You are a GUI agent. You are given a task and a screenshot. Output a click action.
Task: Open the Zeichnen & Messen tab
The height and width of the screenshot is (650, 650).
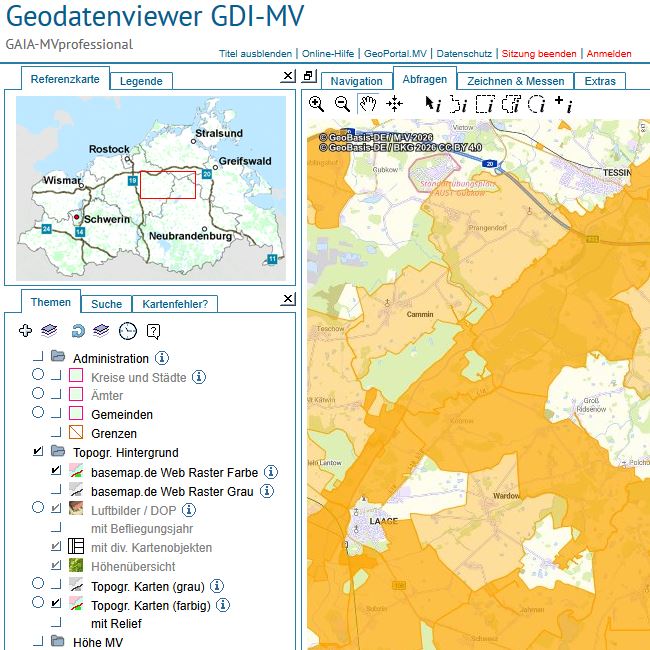pos(515,81)
